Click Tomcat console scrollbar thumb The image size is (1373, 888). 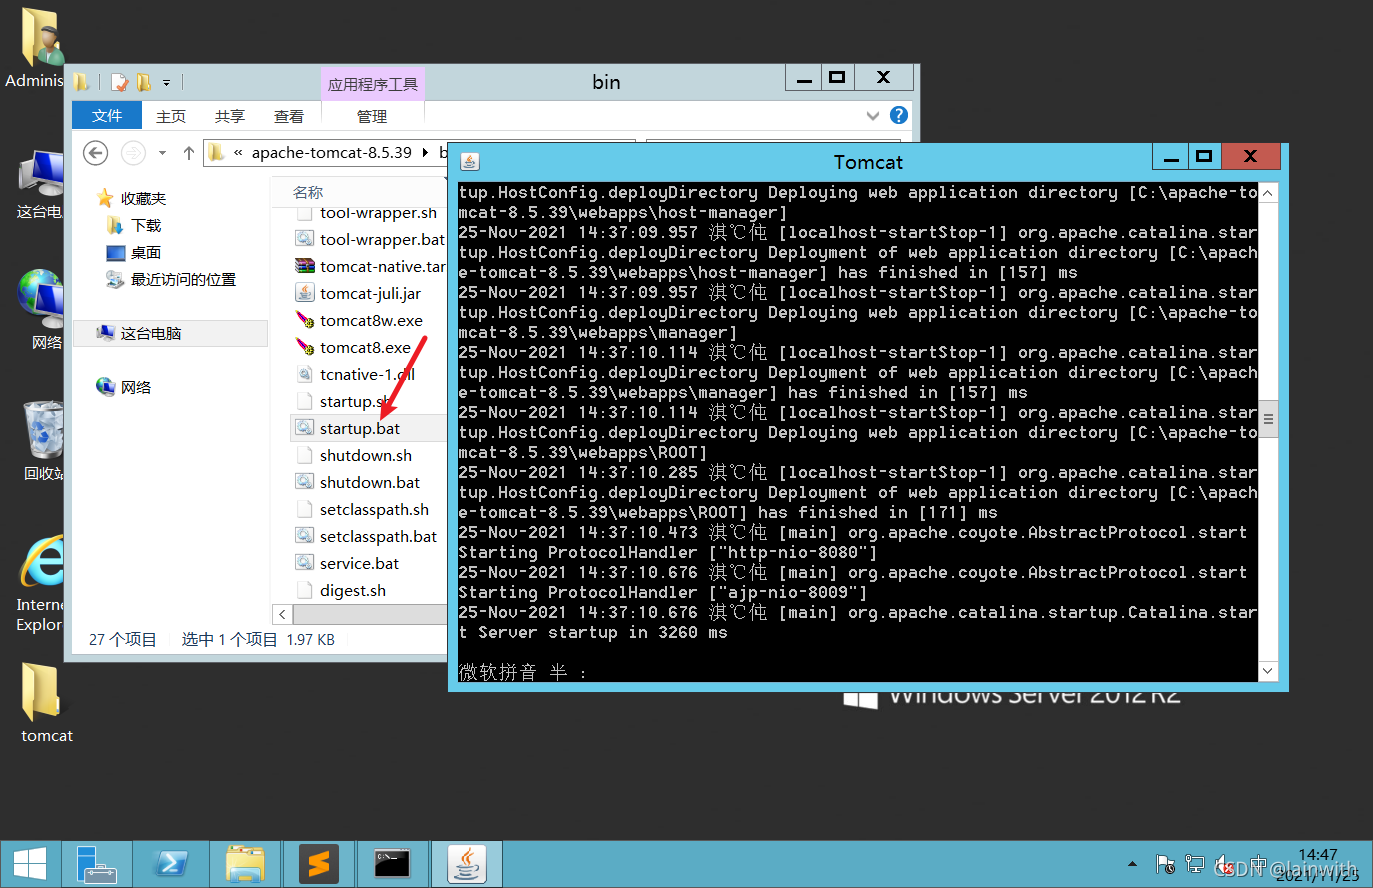coord(1268,419)
